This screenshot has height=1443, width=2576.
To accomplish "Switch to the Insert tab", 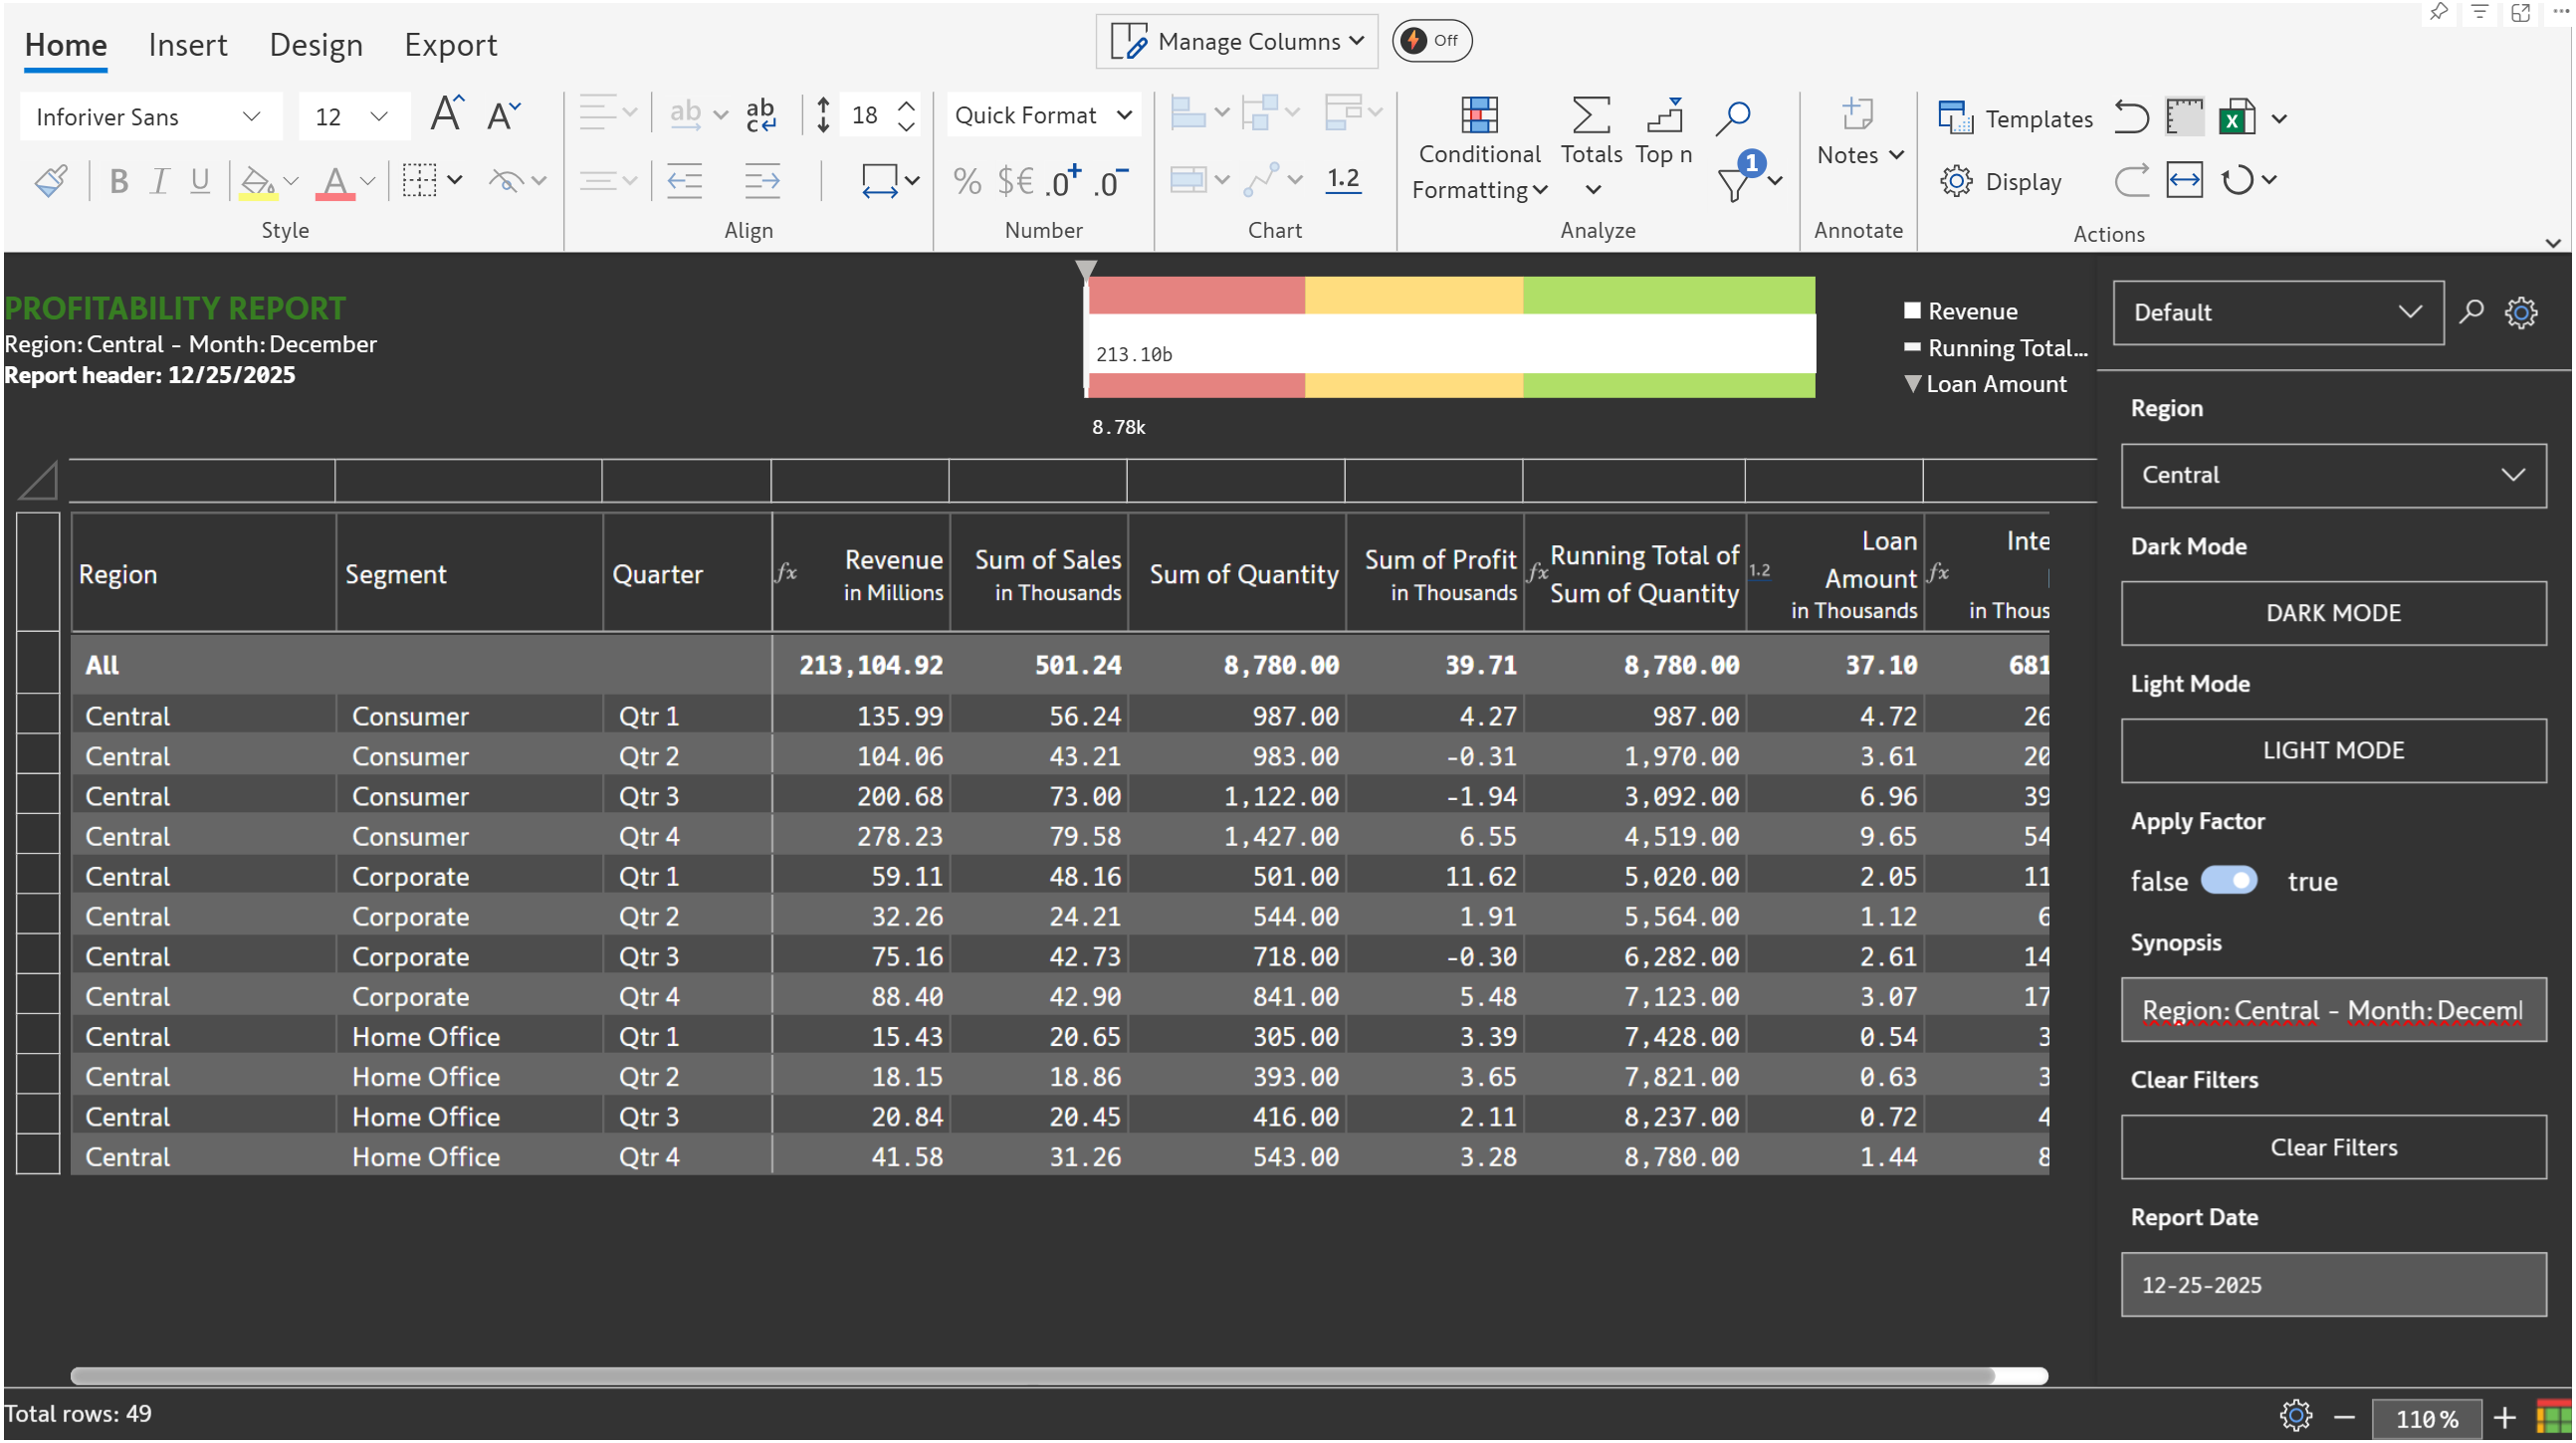I will pyautogui.click(x=187, y=45).
